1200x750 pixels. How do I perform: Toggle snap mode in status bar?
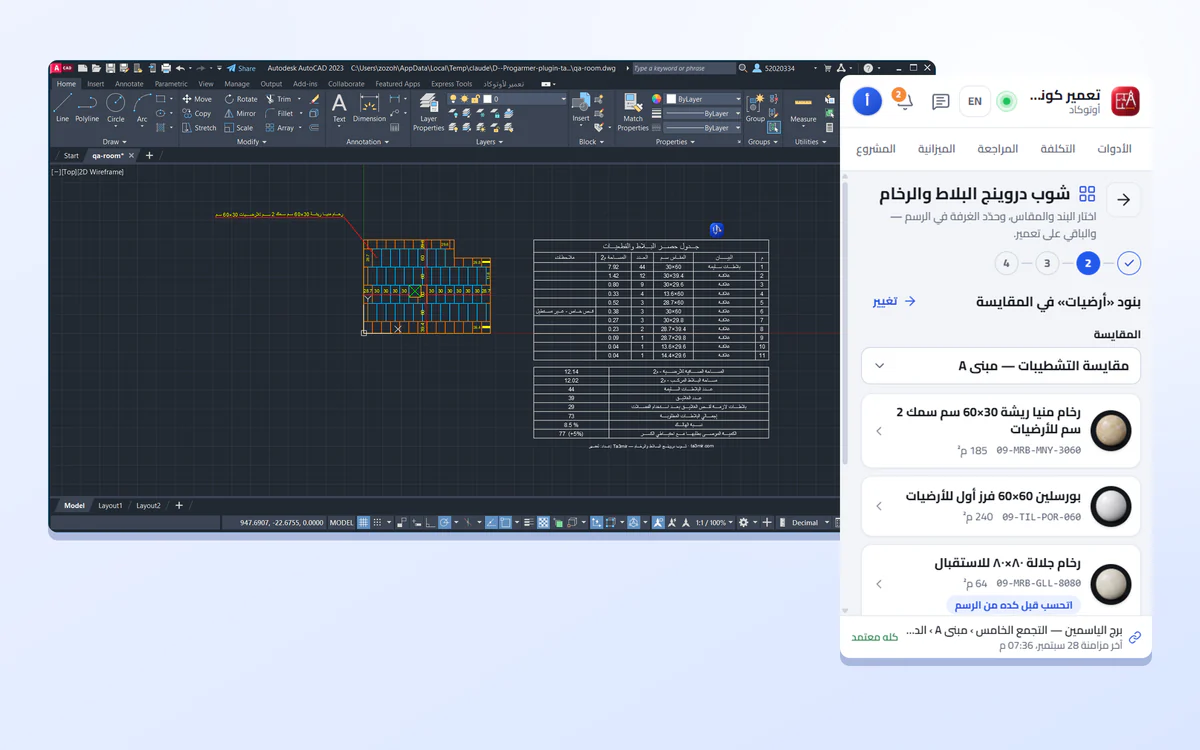(x=378, y=522)
